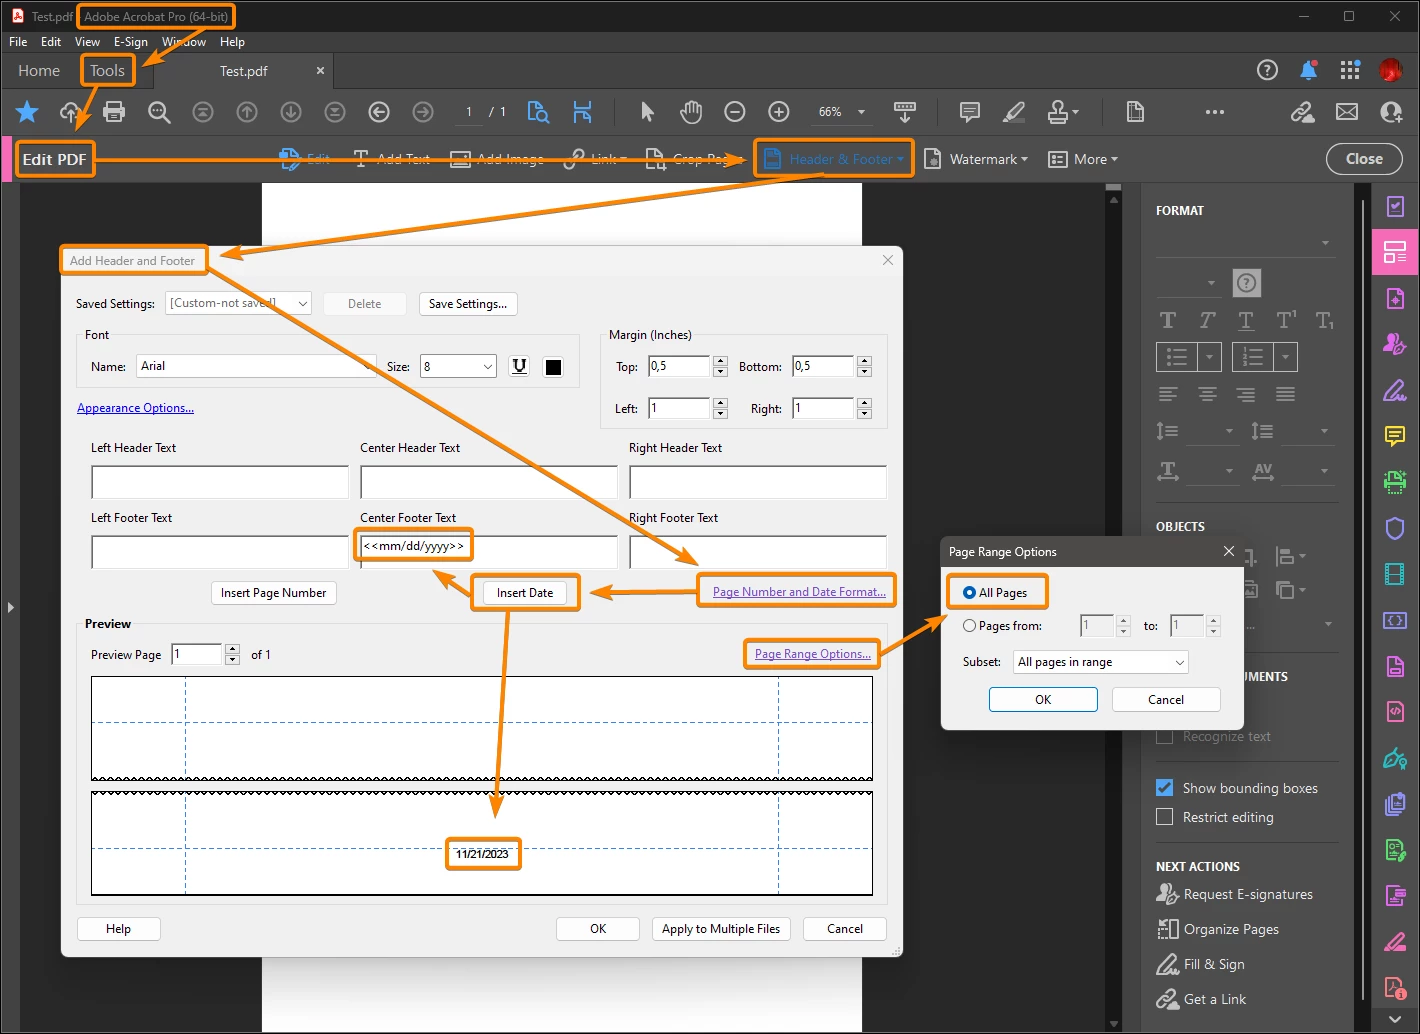Click the zoom in plus icon

tap(779, 112)
